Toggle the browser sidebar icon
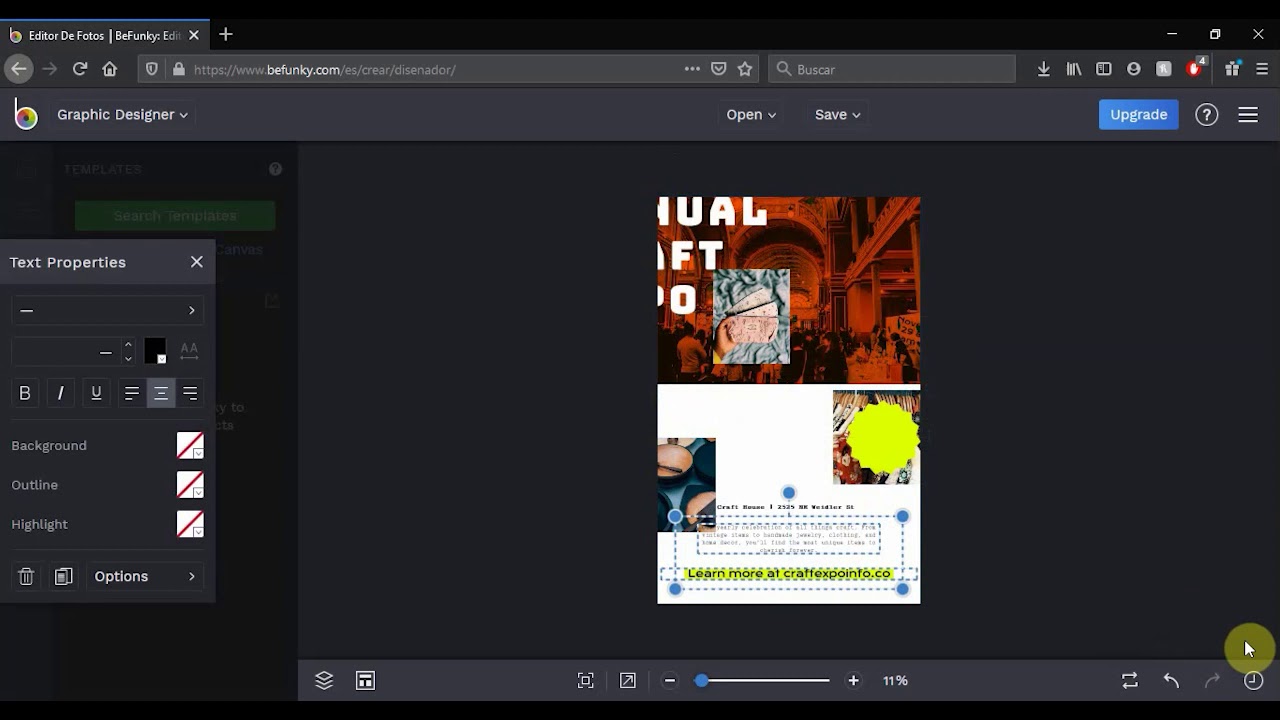 1104,69
